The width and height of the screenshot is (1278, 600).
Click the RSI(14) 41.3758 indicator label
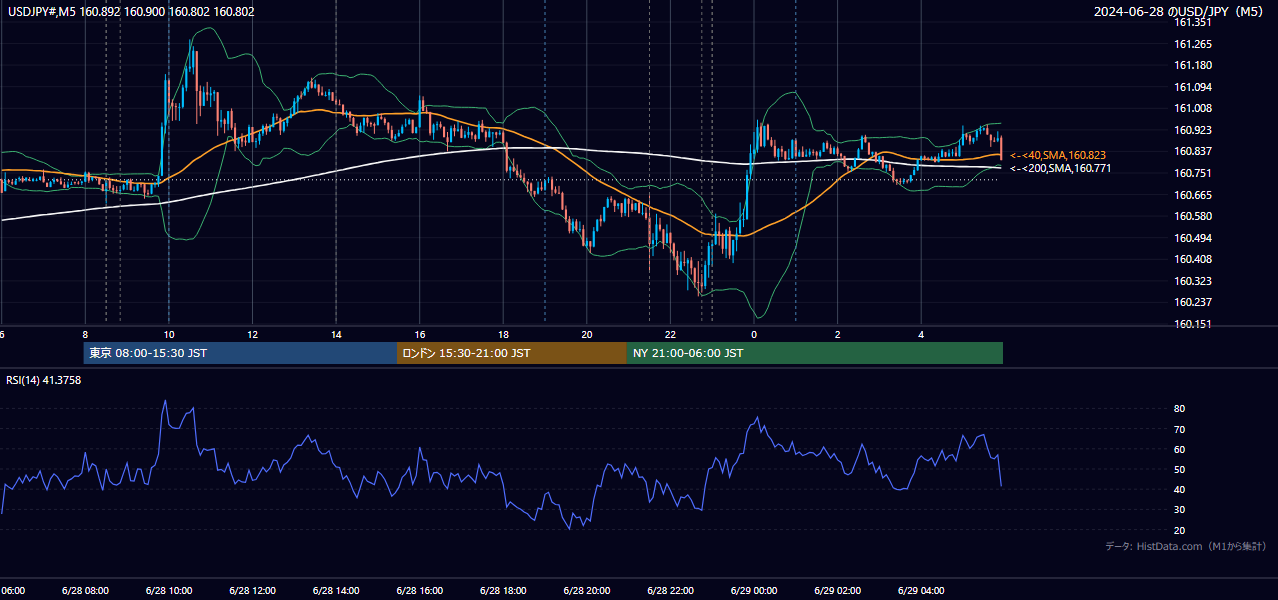tap(44, 380)
